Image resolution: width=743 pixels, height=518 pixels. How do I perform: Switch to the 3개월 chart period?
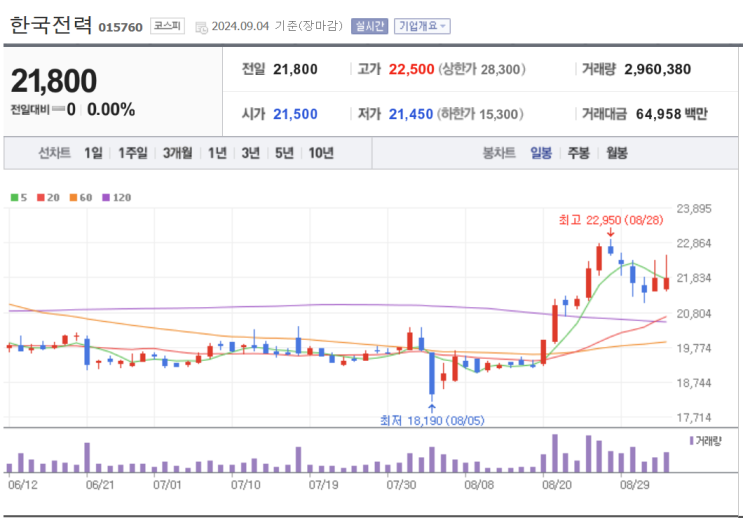click(x=177, y=153)
